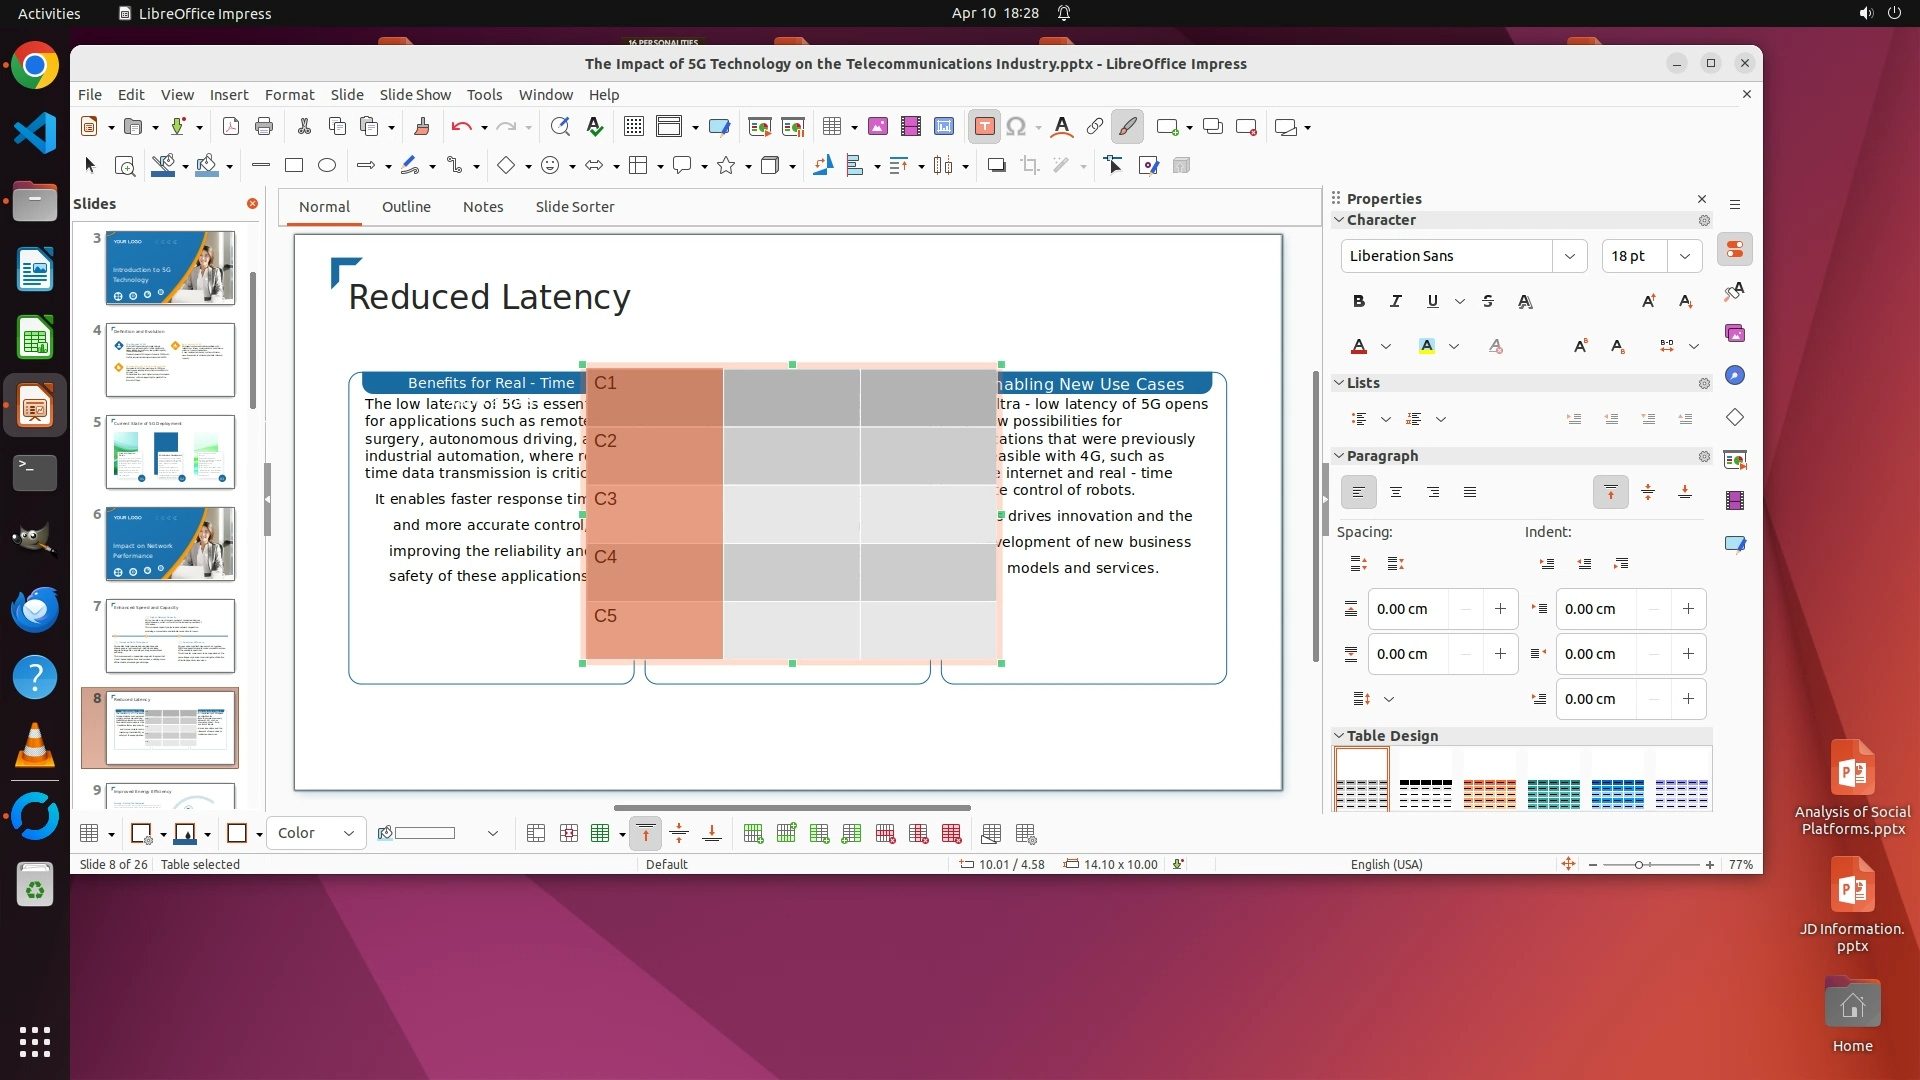Image resolution: width=1920 pixels, height=1080 pixels.
Task: Toggle Bold formatting in Character panel
Action: (x=1358, y=301)
